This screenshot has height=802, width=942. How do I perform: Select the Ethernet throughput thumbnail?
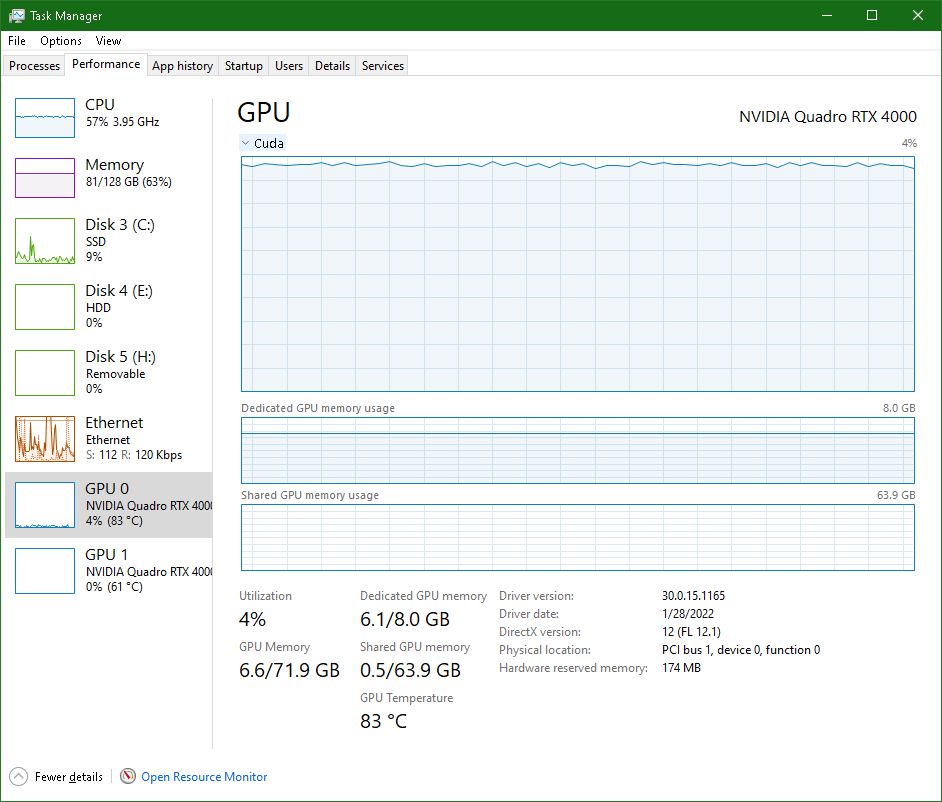pyautogui.click(x=45, y=439)
